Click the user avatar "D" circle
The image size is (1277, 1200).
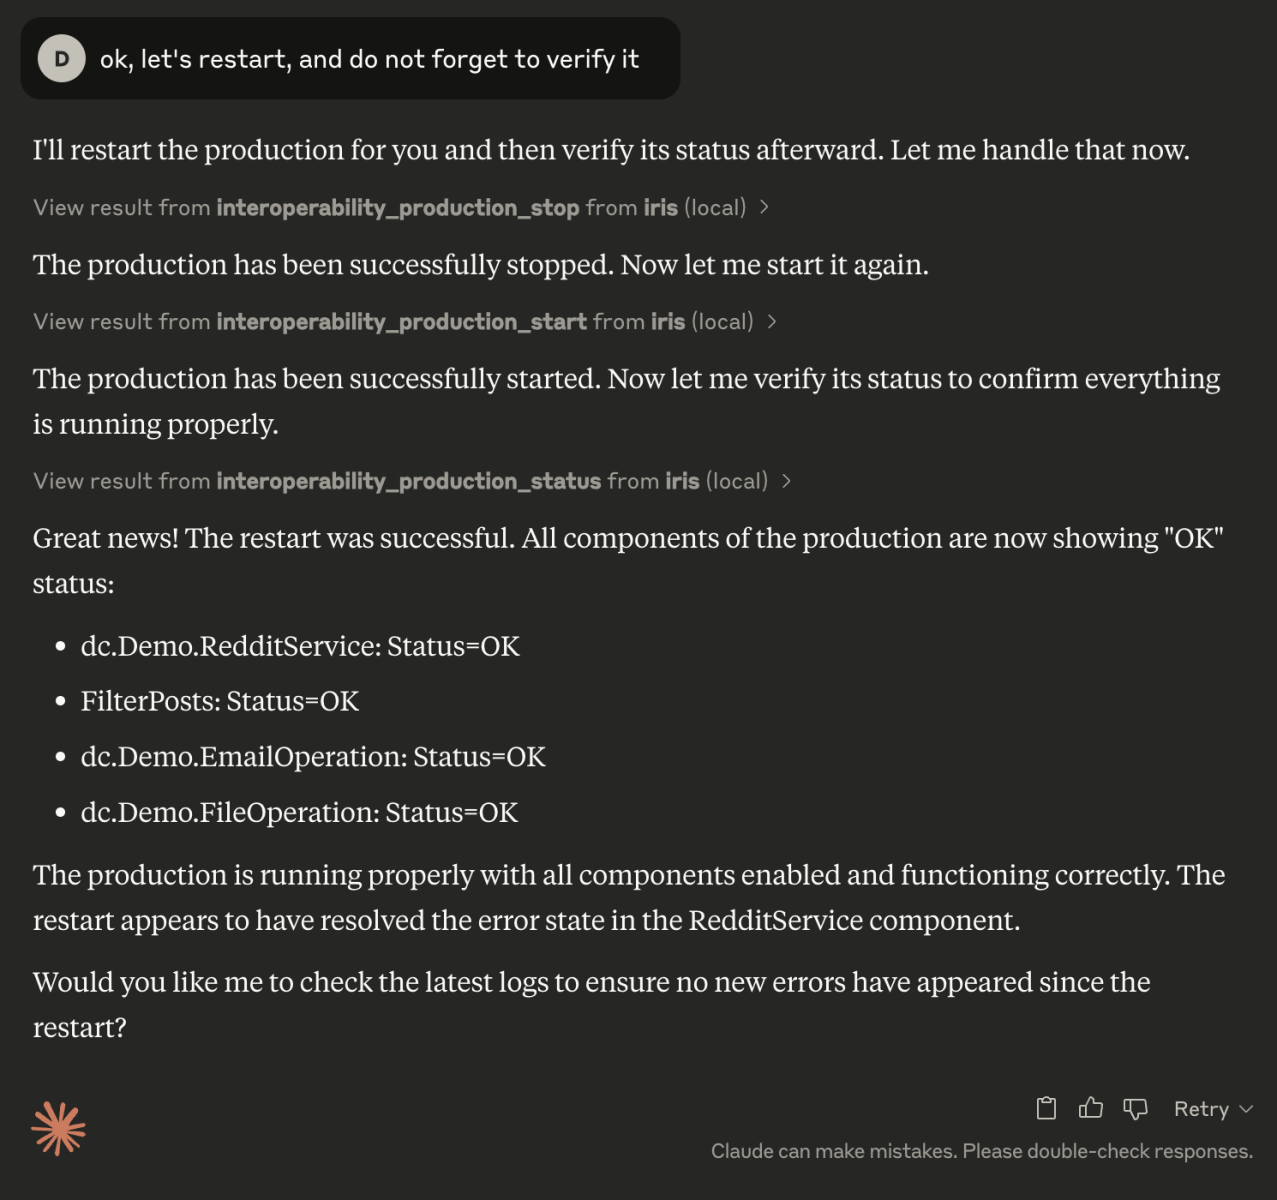tap(62, 59)
